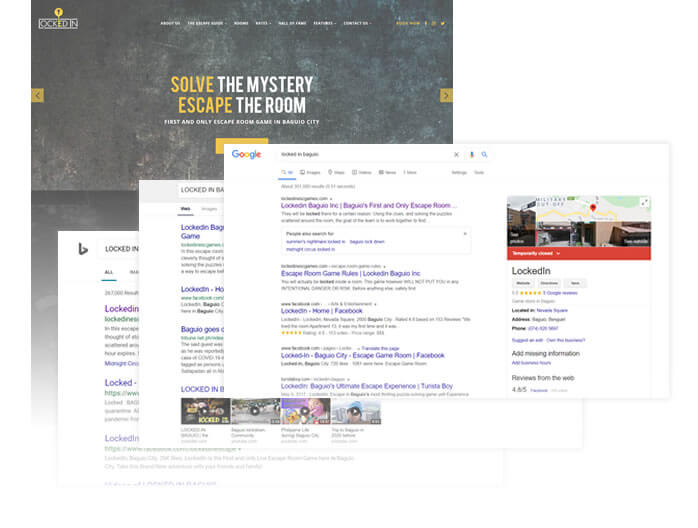The height and width of the screenshot is (528, 698).
Task: Click the LockedIn phone number link
Action: point(543,329)
